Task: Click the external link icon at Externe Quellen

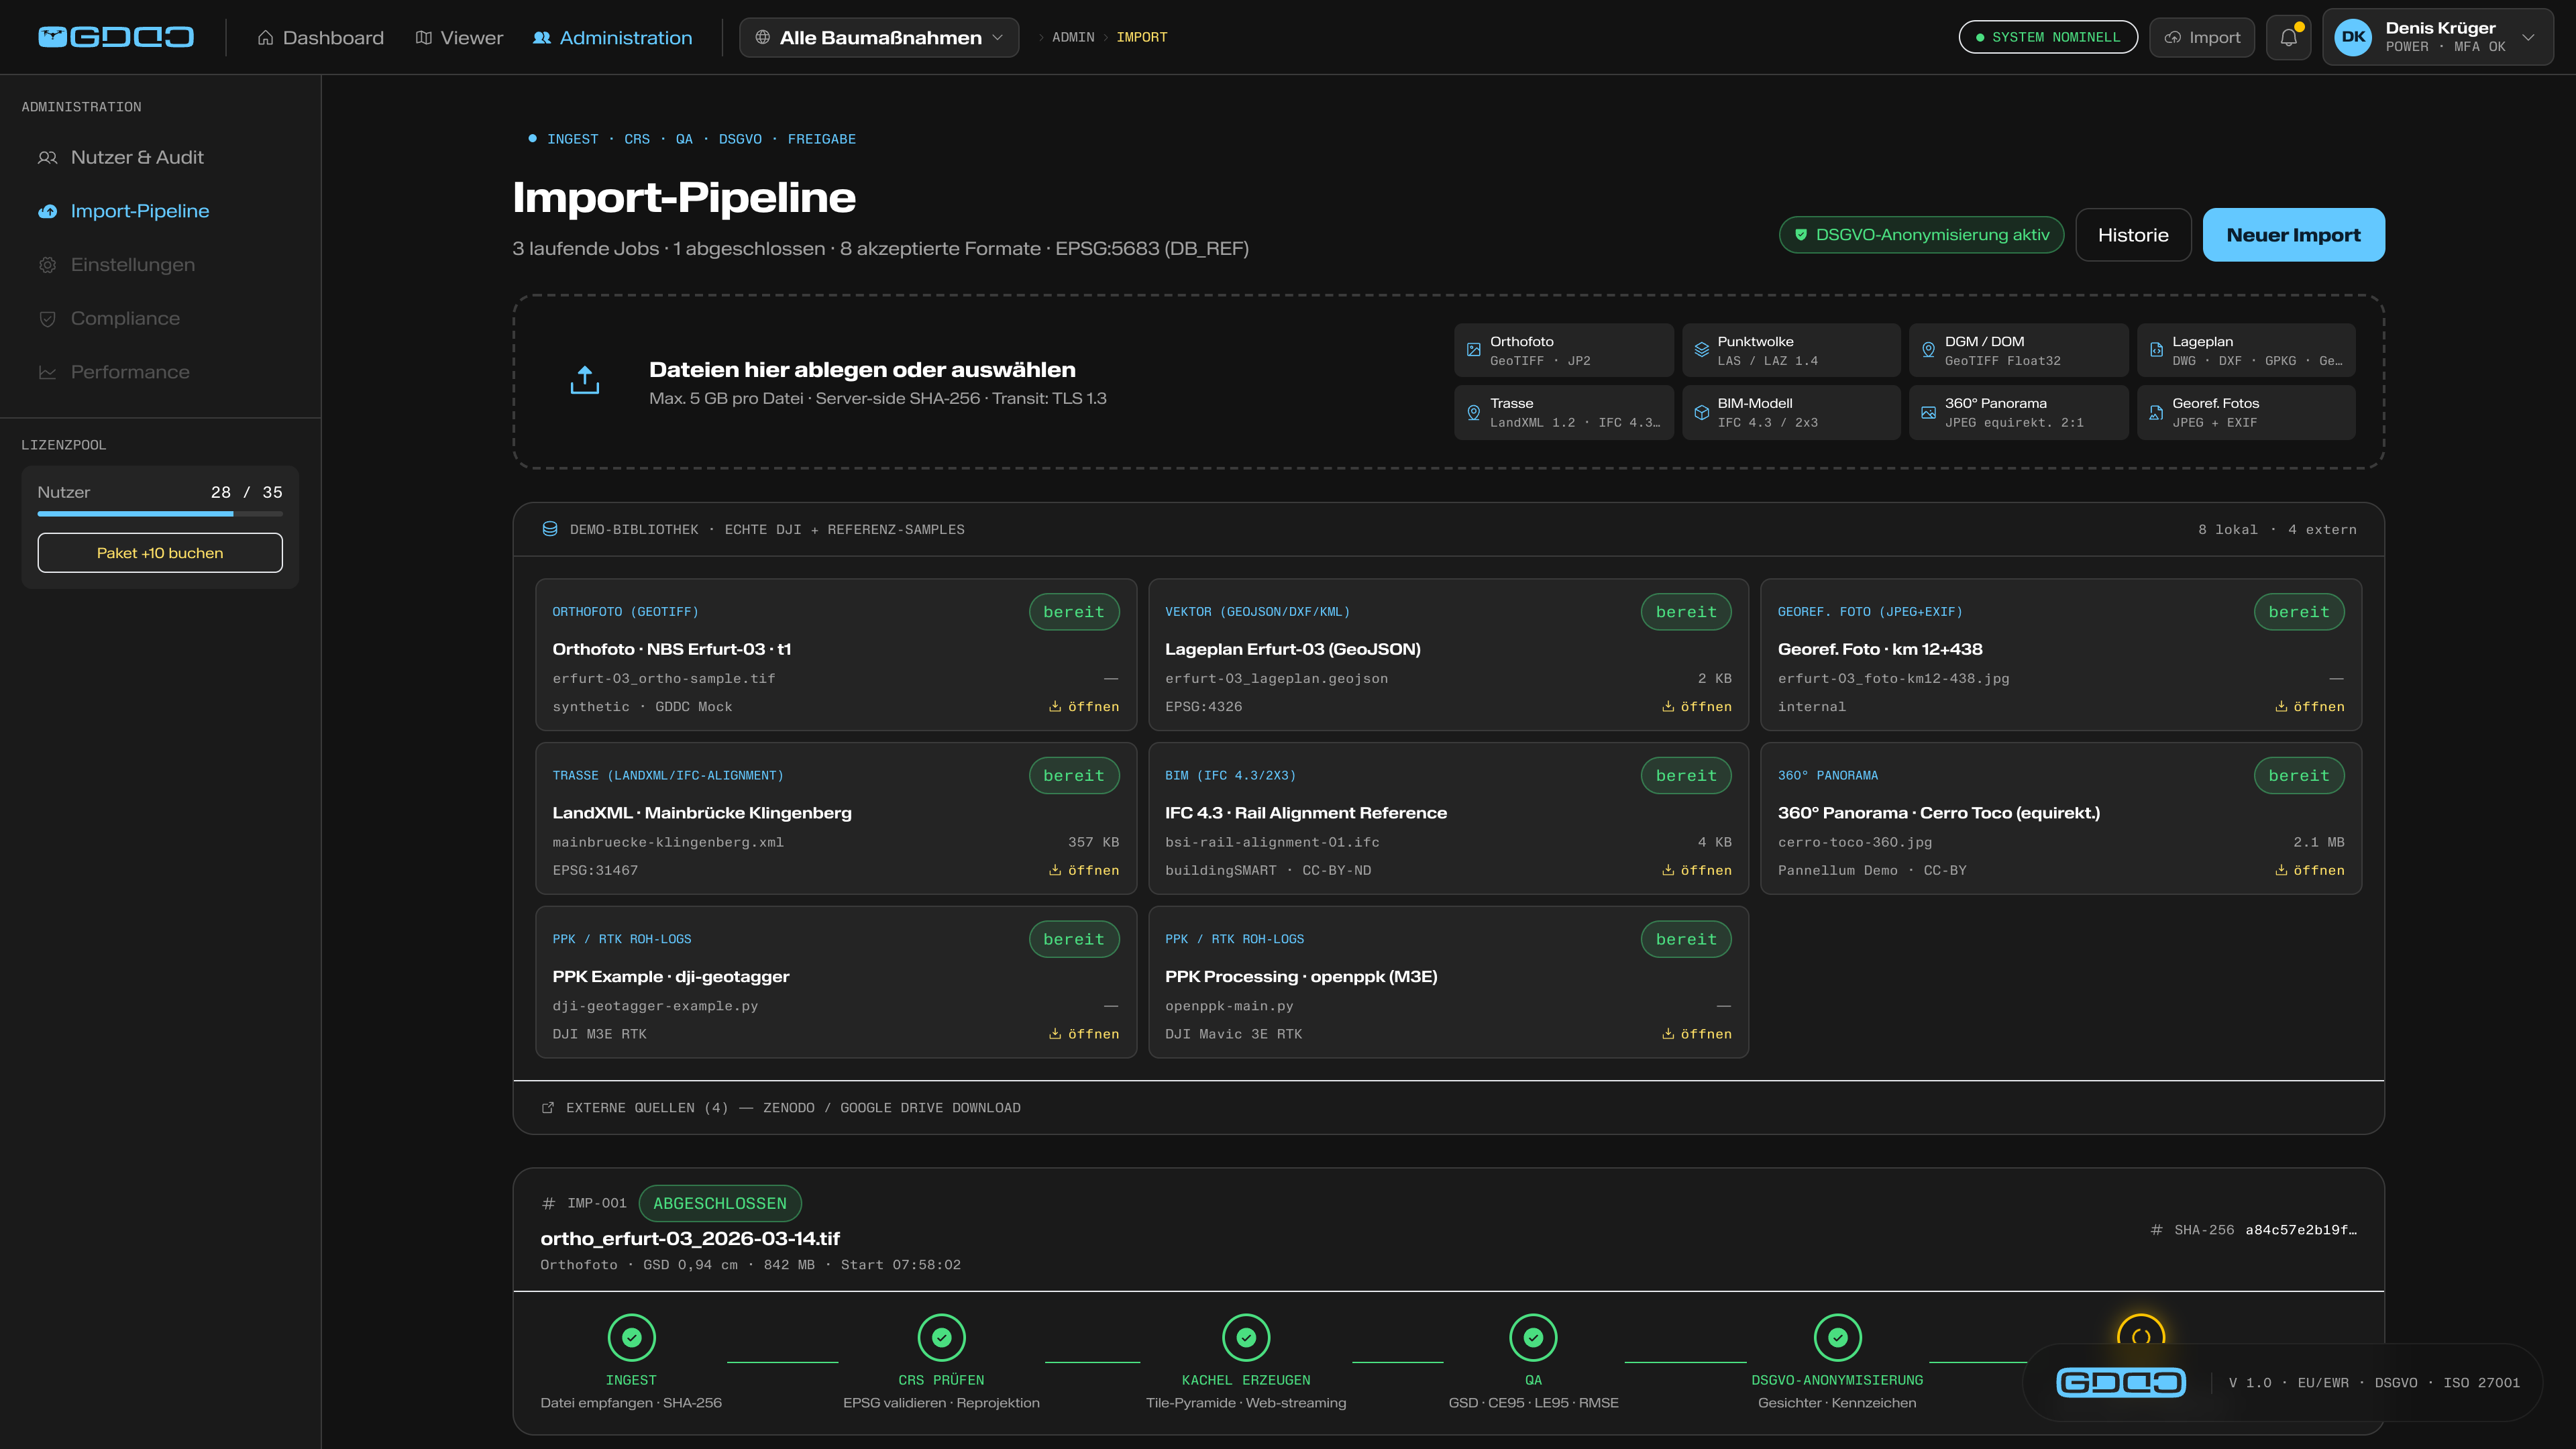Action: 548,1108
